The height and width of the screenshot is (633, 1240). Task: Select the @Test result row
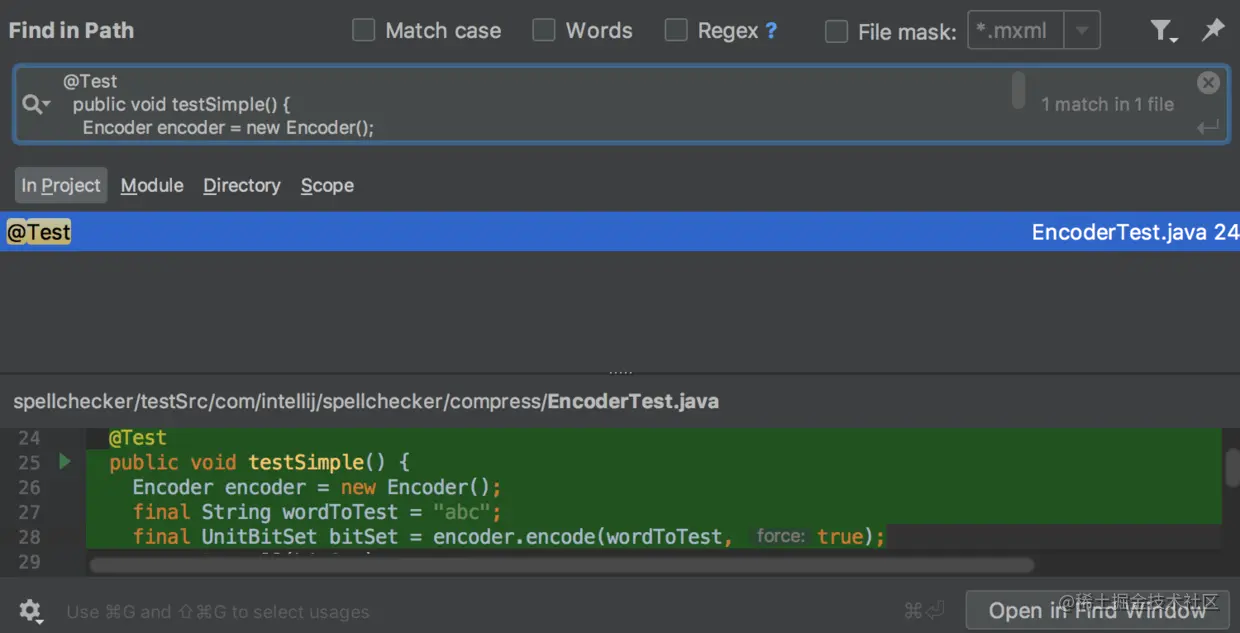pyautogui.click(x=620, y=232)
